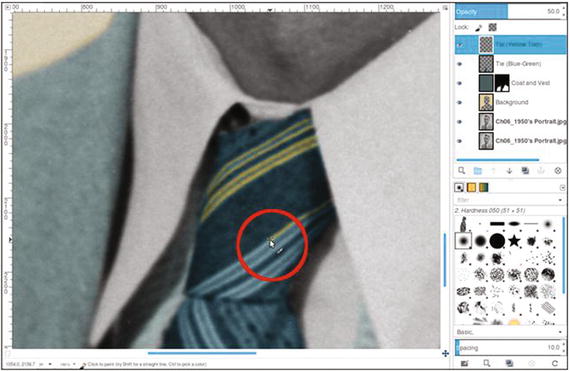Click the Opacity value spinner arrows
The width and height of the screenshot is (570, 371).
click(x=564, y=12)
